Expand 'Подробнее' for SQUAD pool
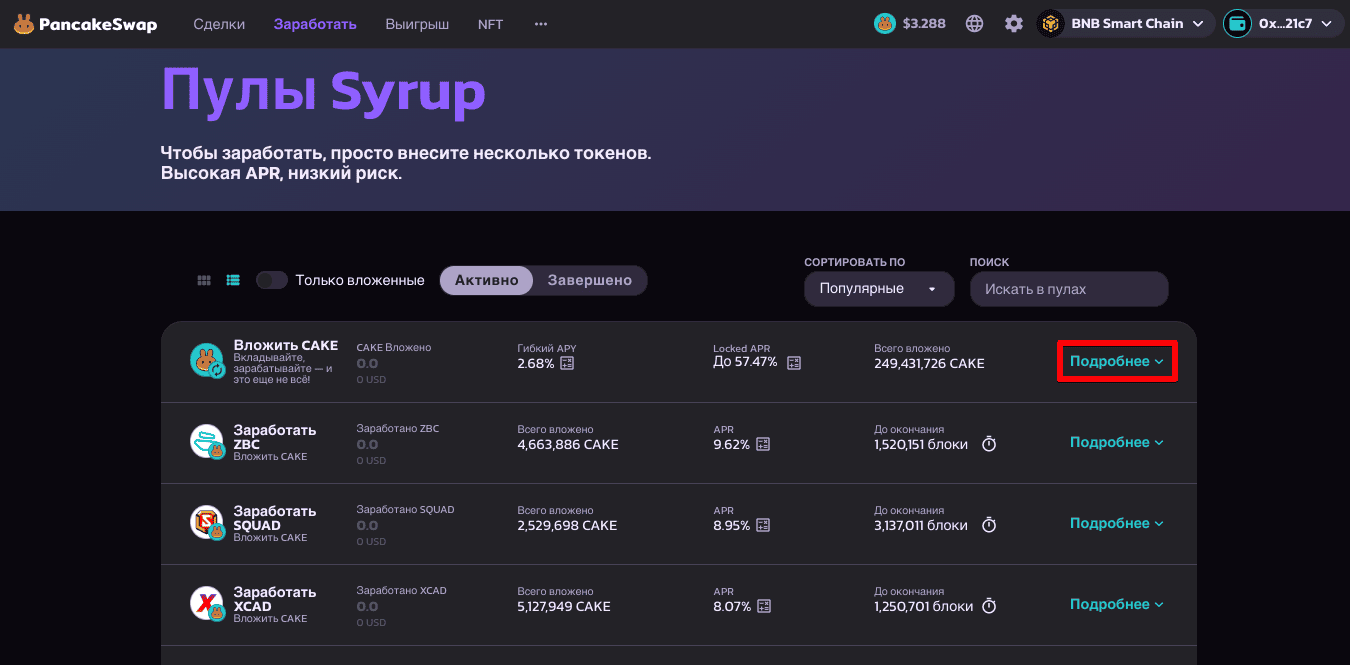The image size is (1350, 665). pos(1117,523)
